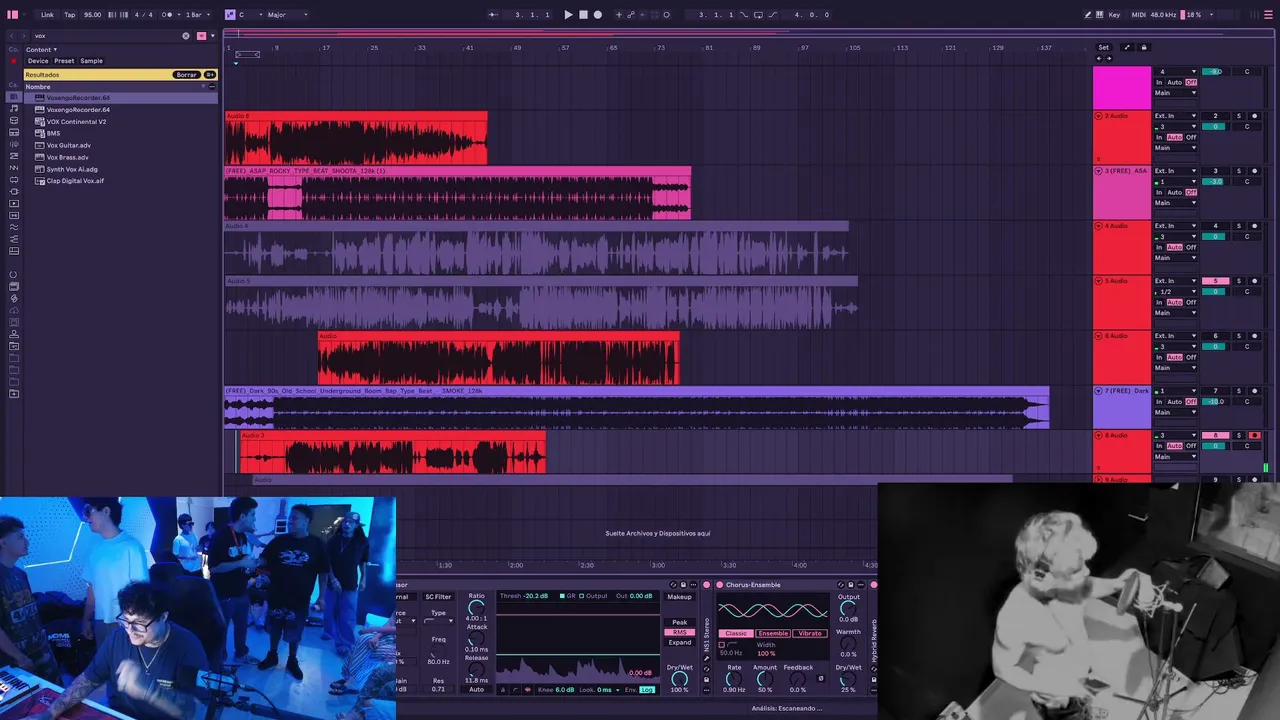Toggle Chorus-Ensemble device activator
This screenshot has height=720, width=1280.
pos(719,585)
